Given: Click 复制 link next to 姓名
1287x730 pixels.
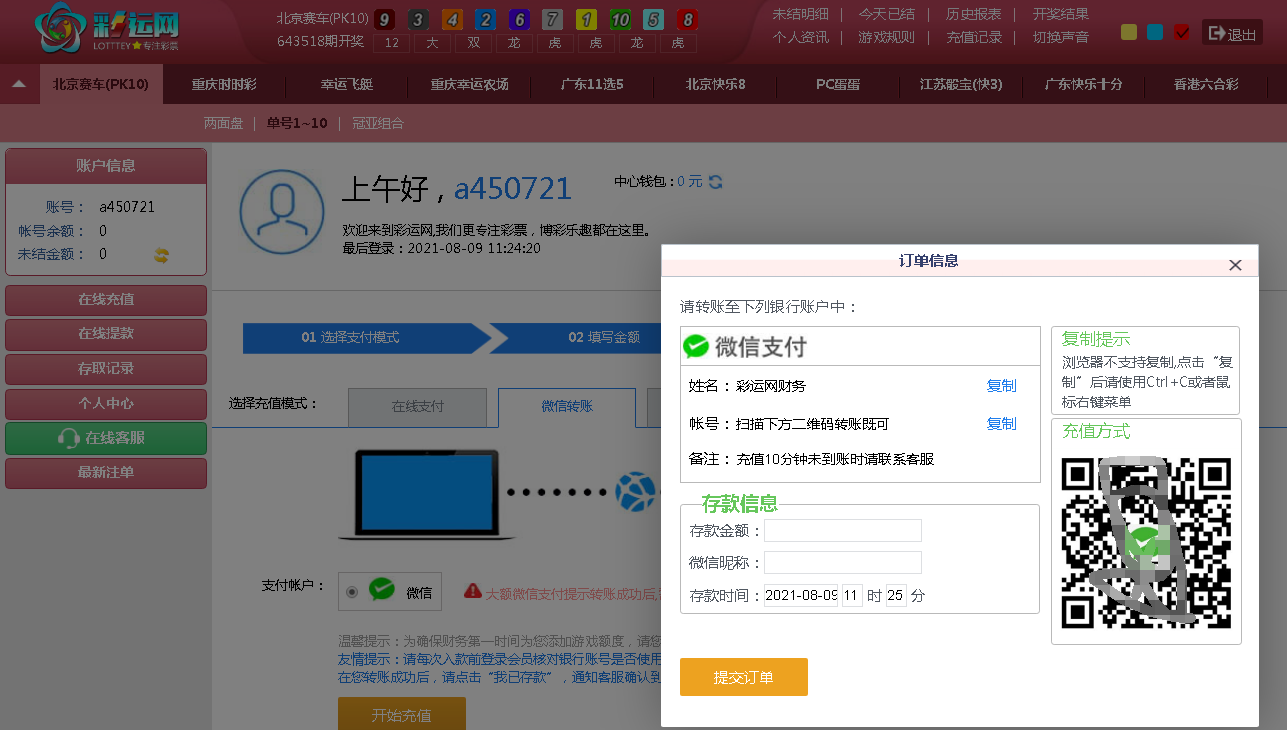Looking at the screenshot, I should 1001,386.
